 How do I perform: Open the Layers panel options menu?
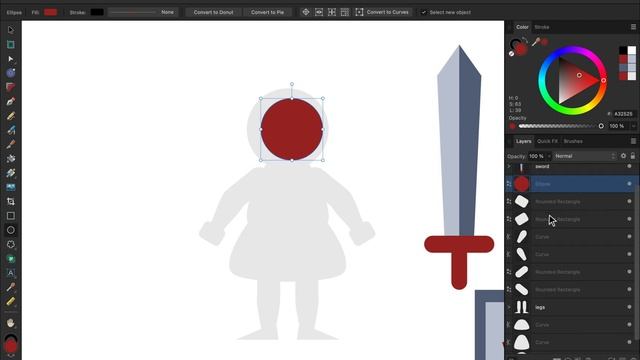[633, 141]
